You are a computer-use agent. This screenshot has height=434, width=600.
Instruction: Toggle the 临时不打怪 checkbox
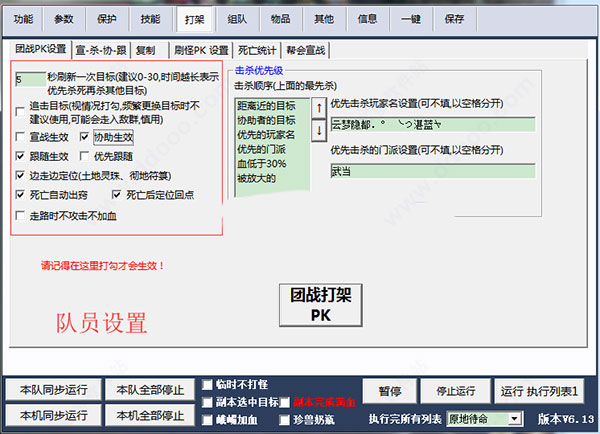point(207,385)
